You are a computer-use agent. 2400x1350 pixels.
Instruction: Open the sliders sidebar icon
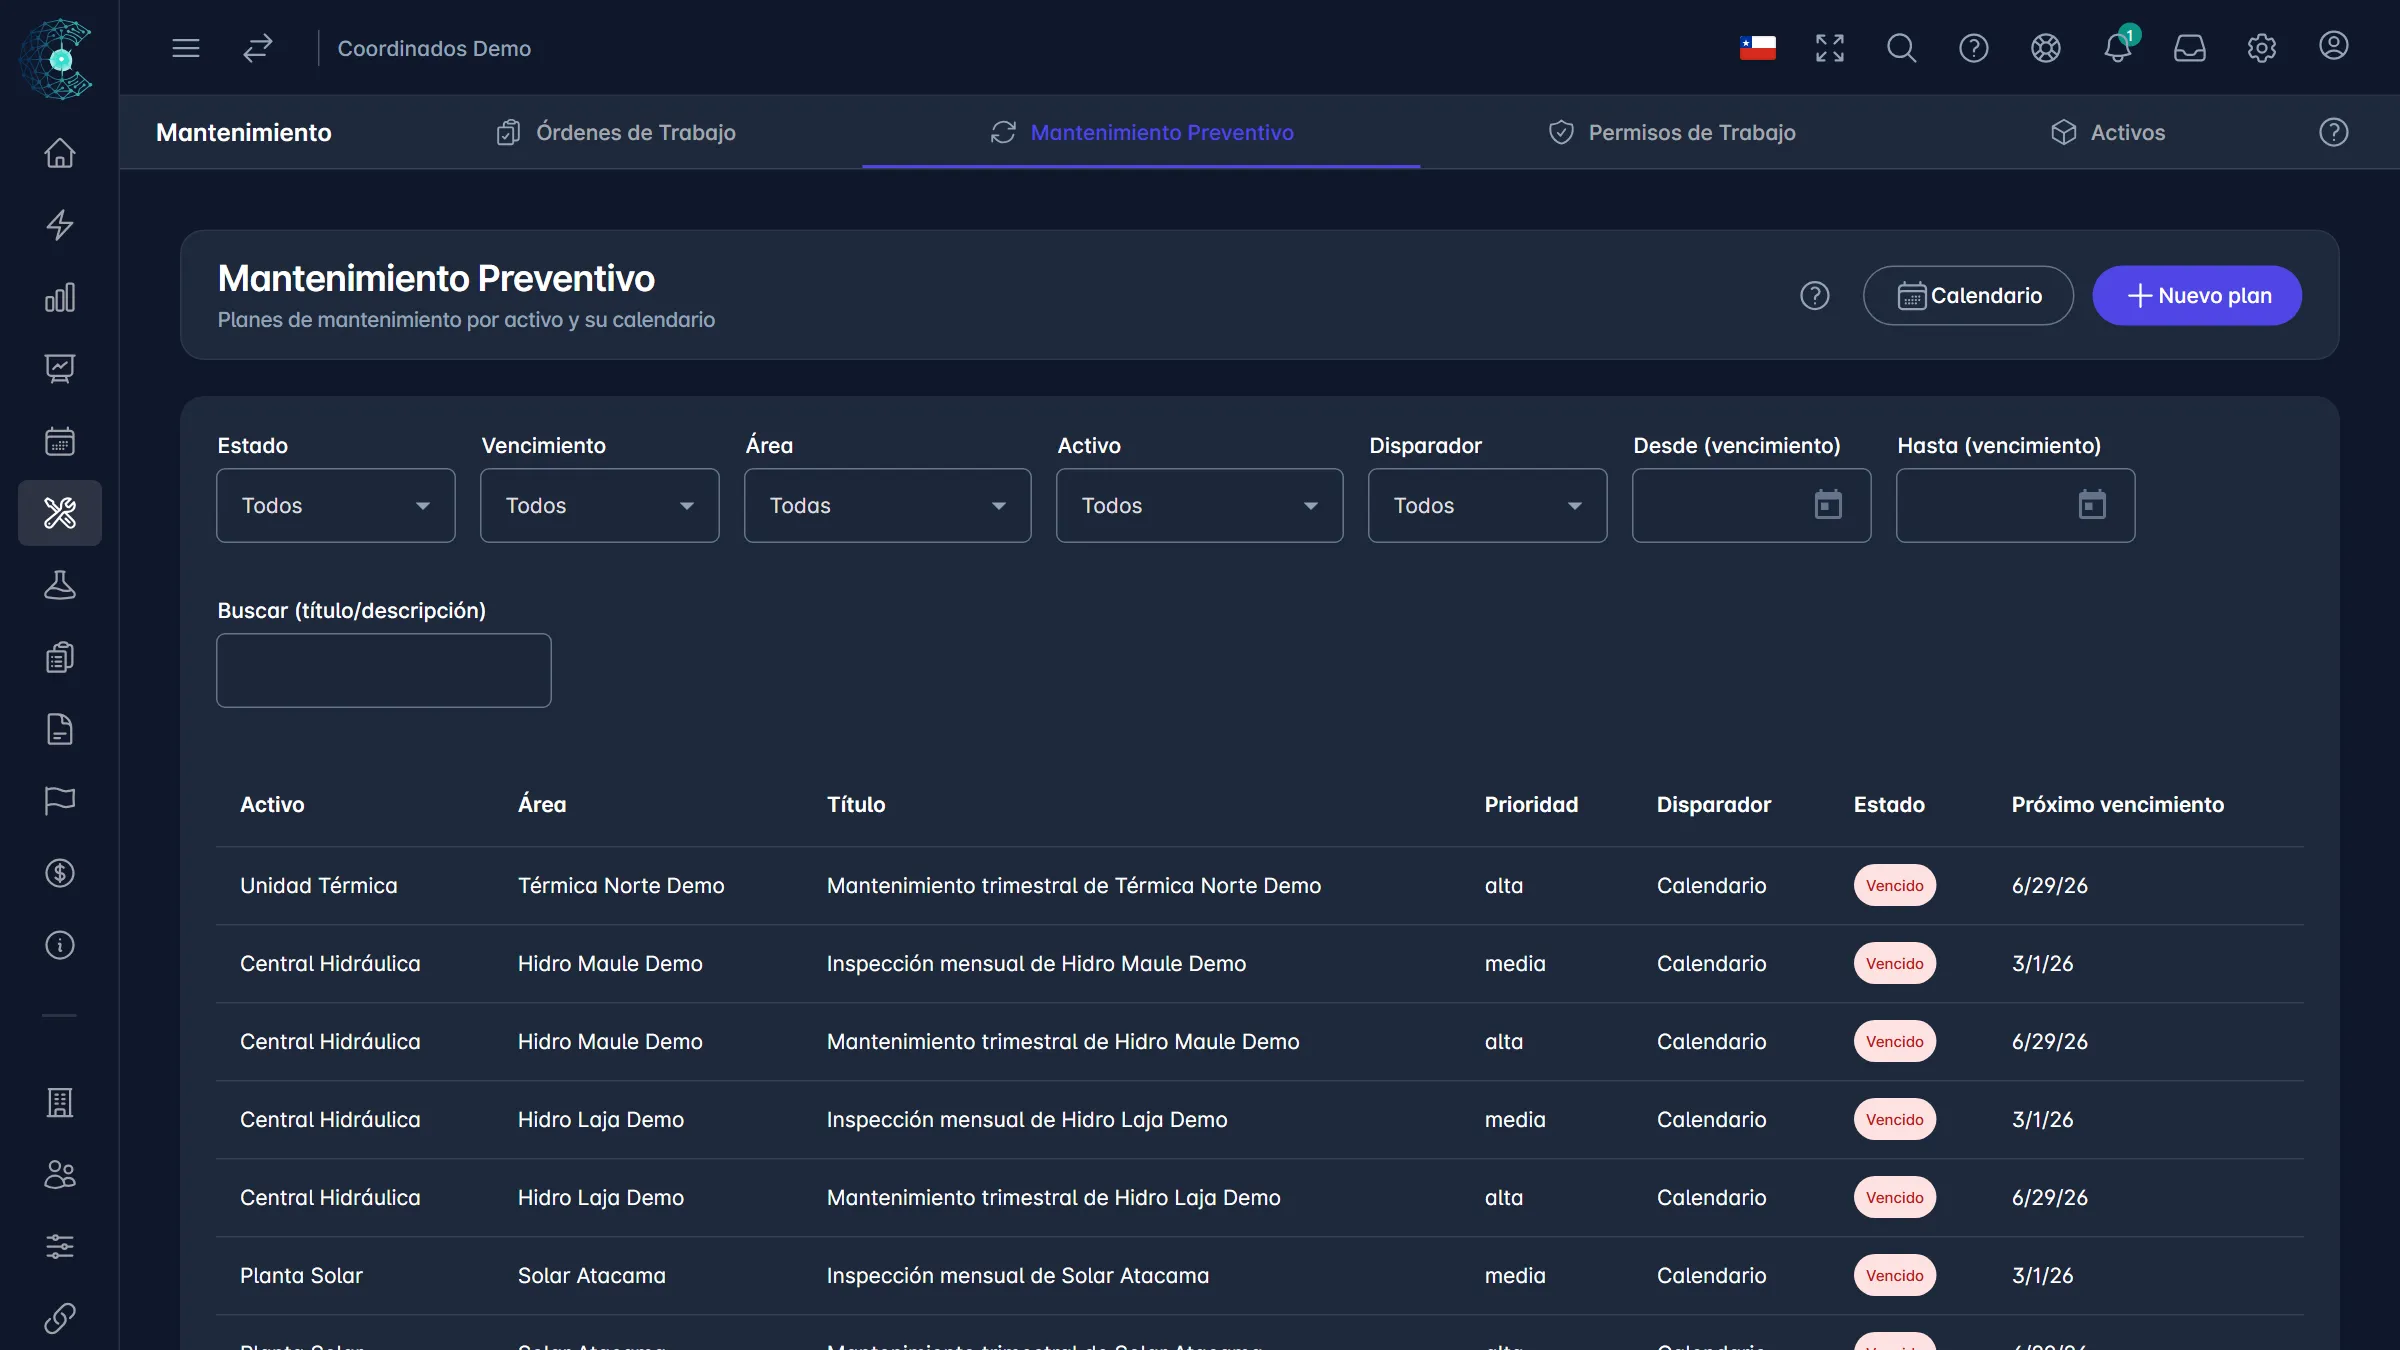coord(60,1247)
